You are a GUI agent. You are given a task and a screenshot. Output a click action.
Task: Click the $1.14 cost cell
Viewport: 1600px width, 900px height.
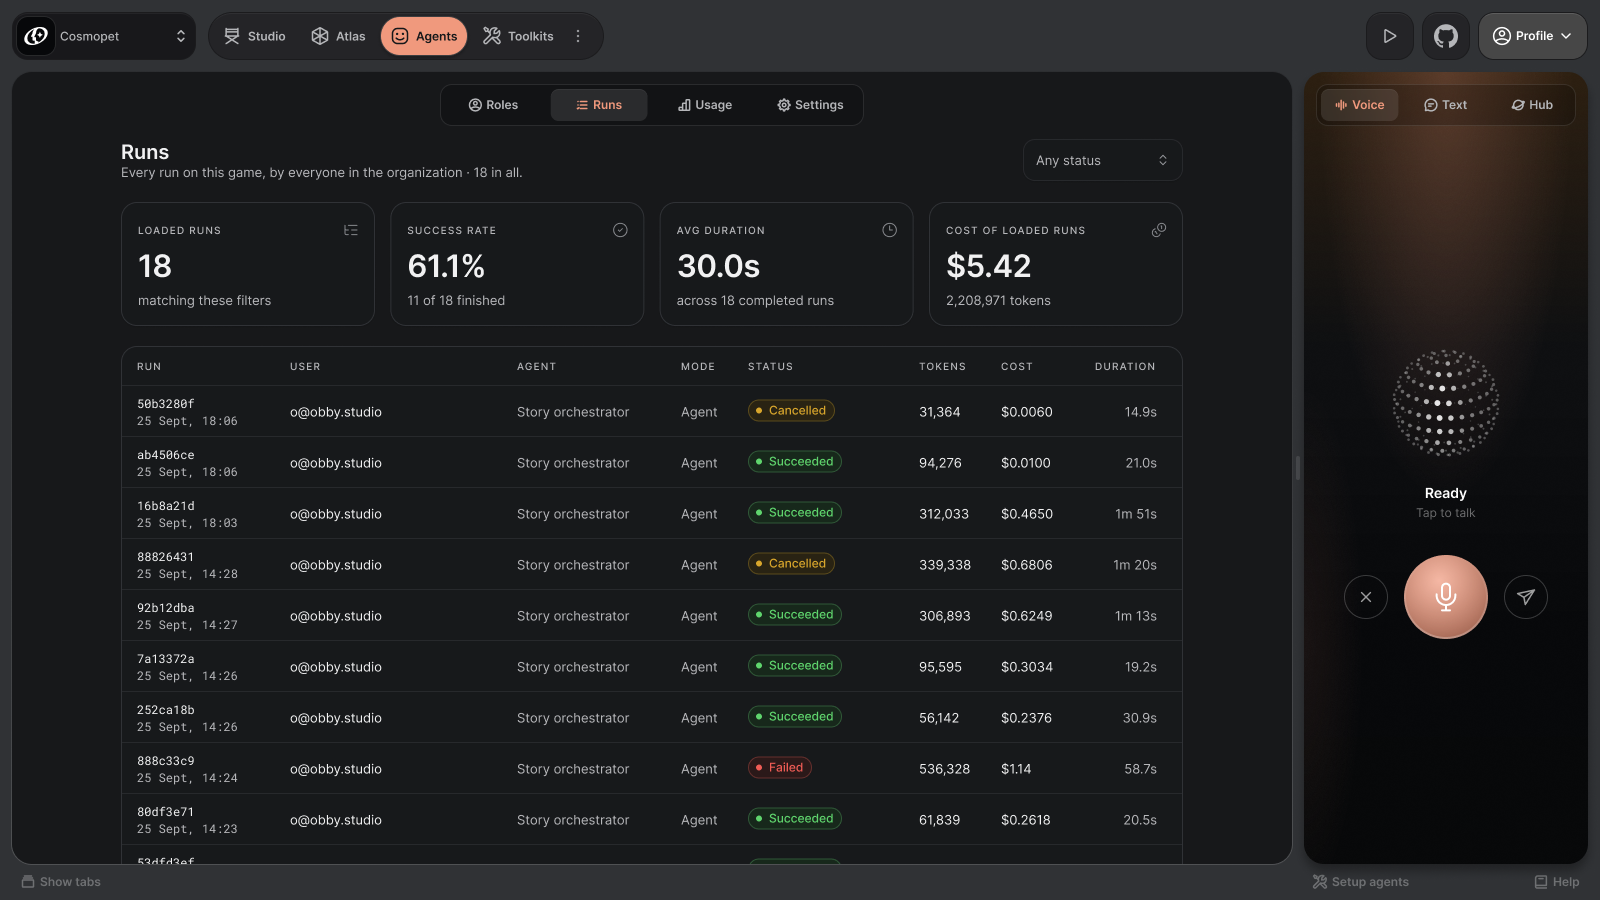pyautogui.click(x=1016, y=769)
